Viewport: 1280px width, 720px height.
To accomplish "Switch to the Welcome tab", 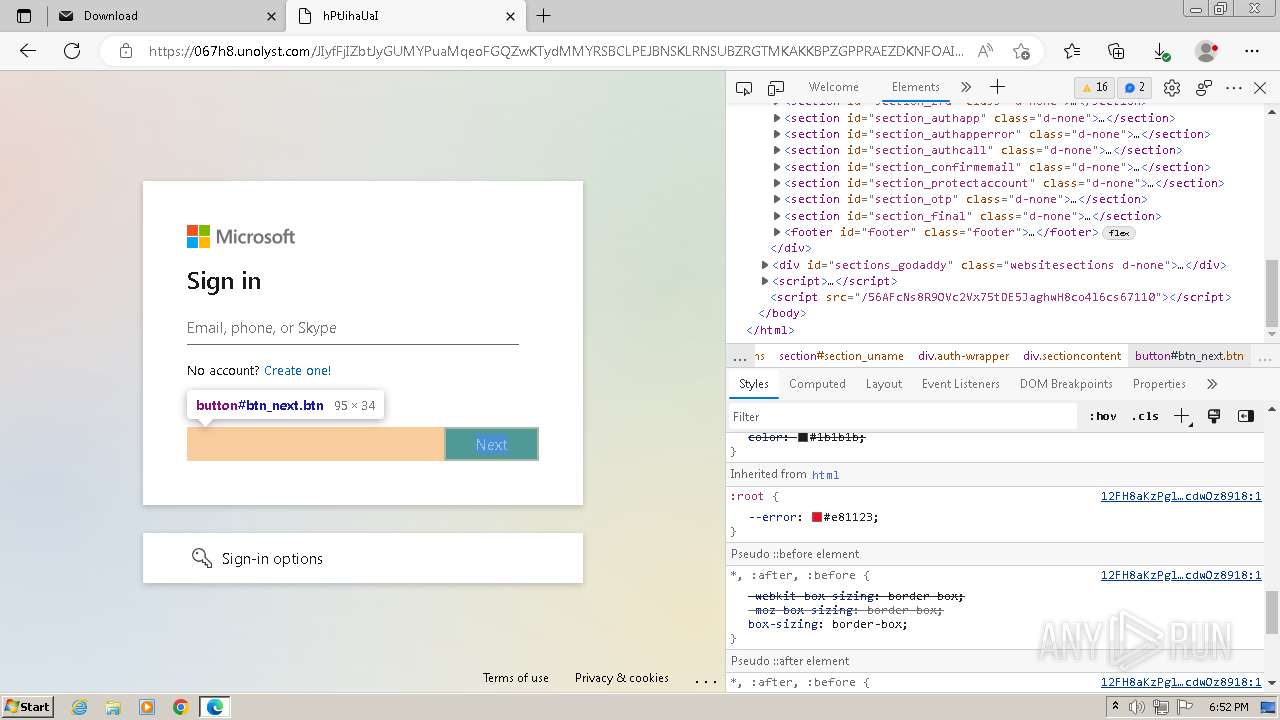I will [833, 87].
